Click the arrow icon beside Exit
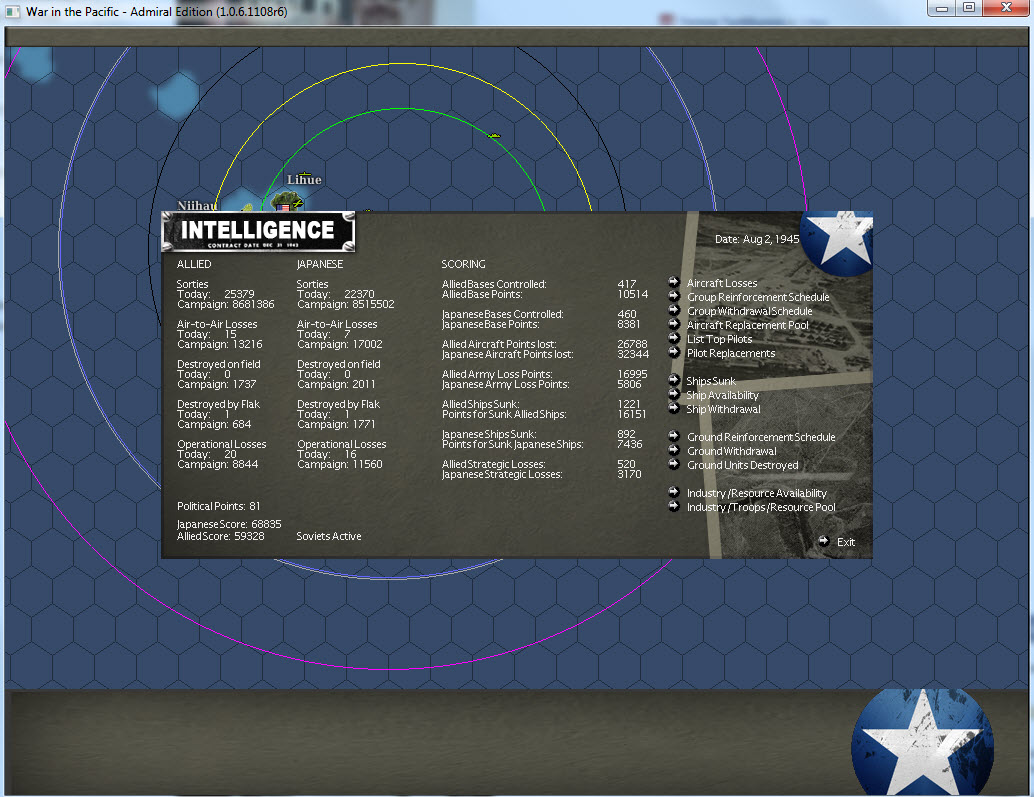Screen dimensions: 1034x797 coord(824,541)
